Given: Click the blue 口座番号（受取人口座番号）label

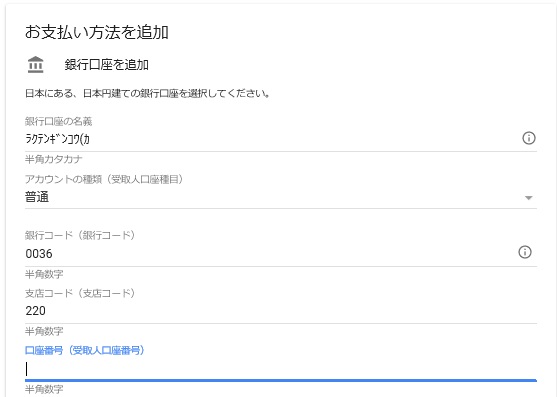Looking at the screenshot, I should (x=85, y=350).
